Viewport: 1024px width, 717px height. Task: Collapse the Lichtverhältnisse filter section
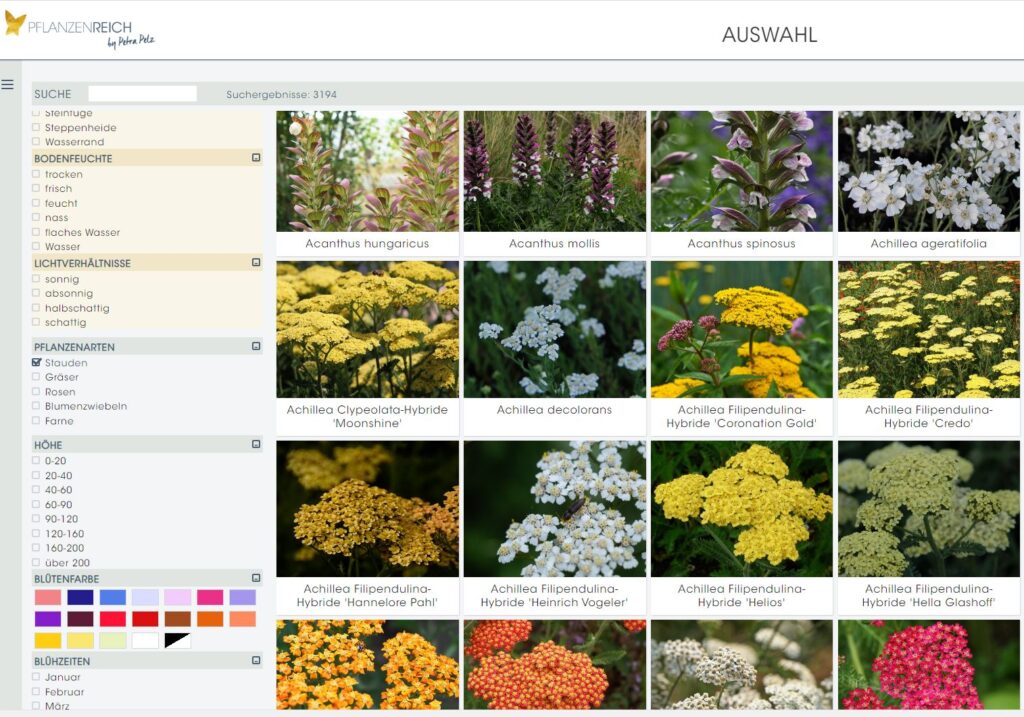[x=256, y=263]
